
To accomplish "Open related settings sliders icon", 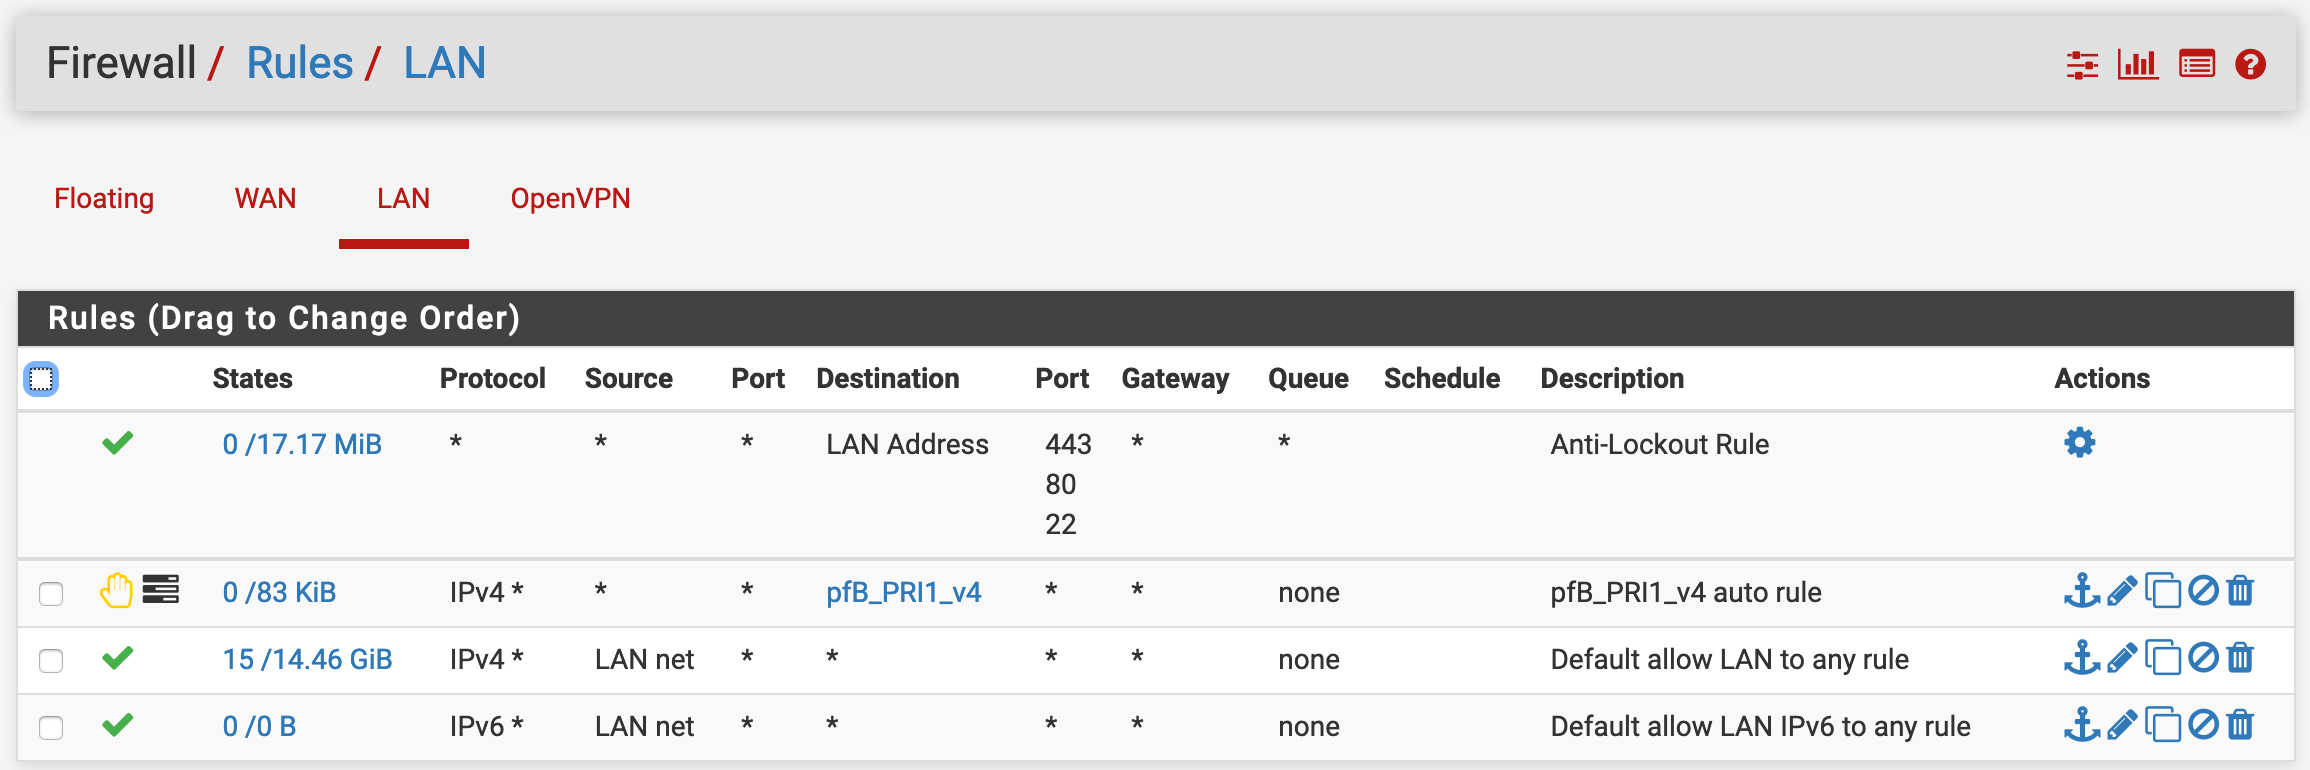I will coord(2082,65).
